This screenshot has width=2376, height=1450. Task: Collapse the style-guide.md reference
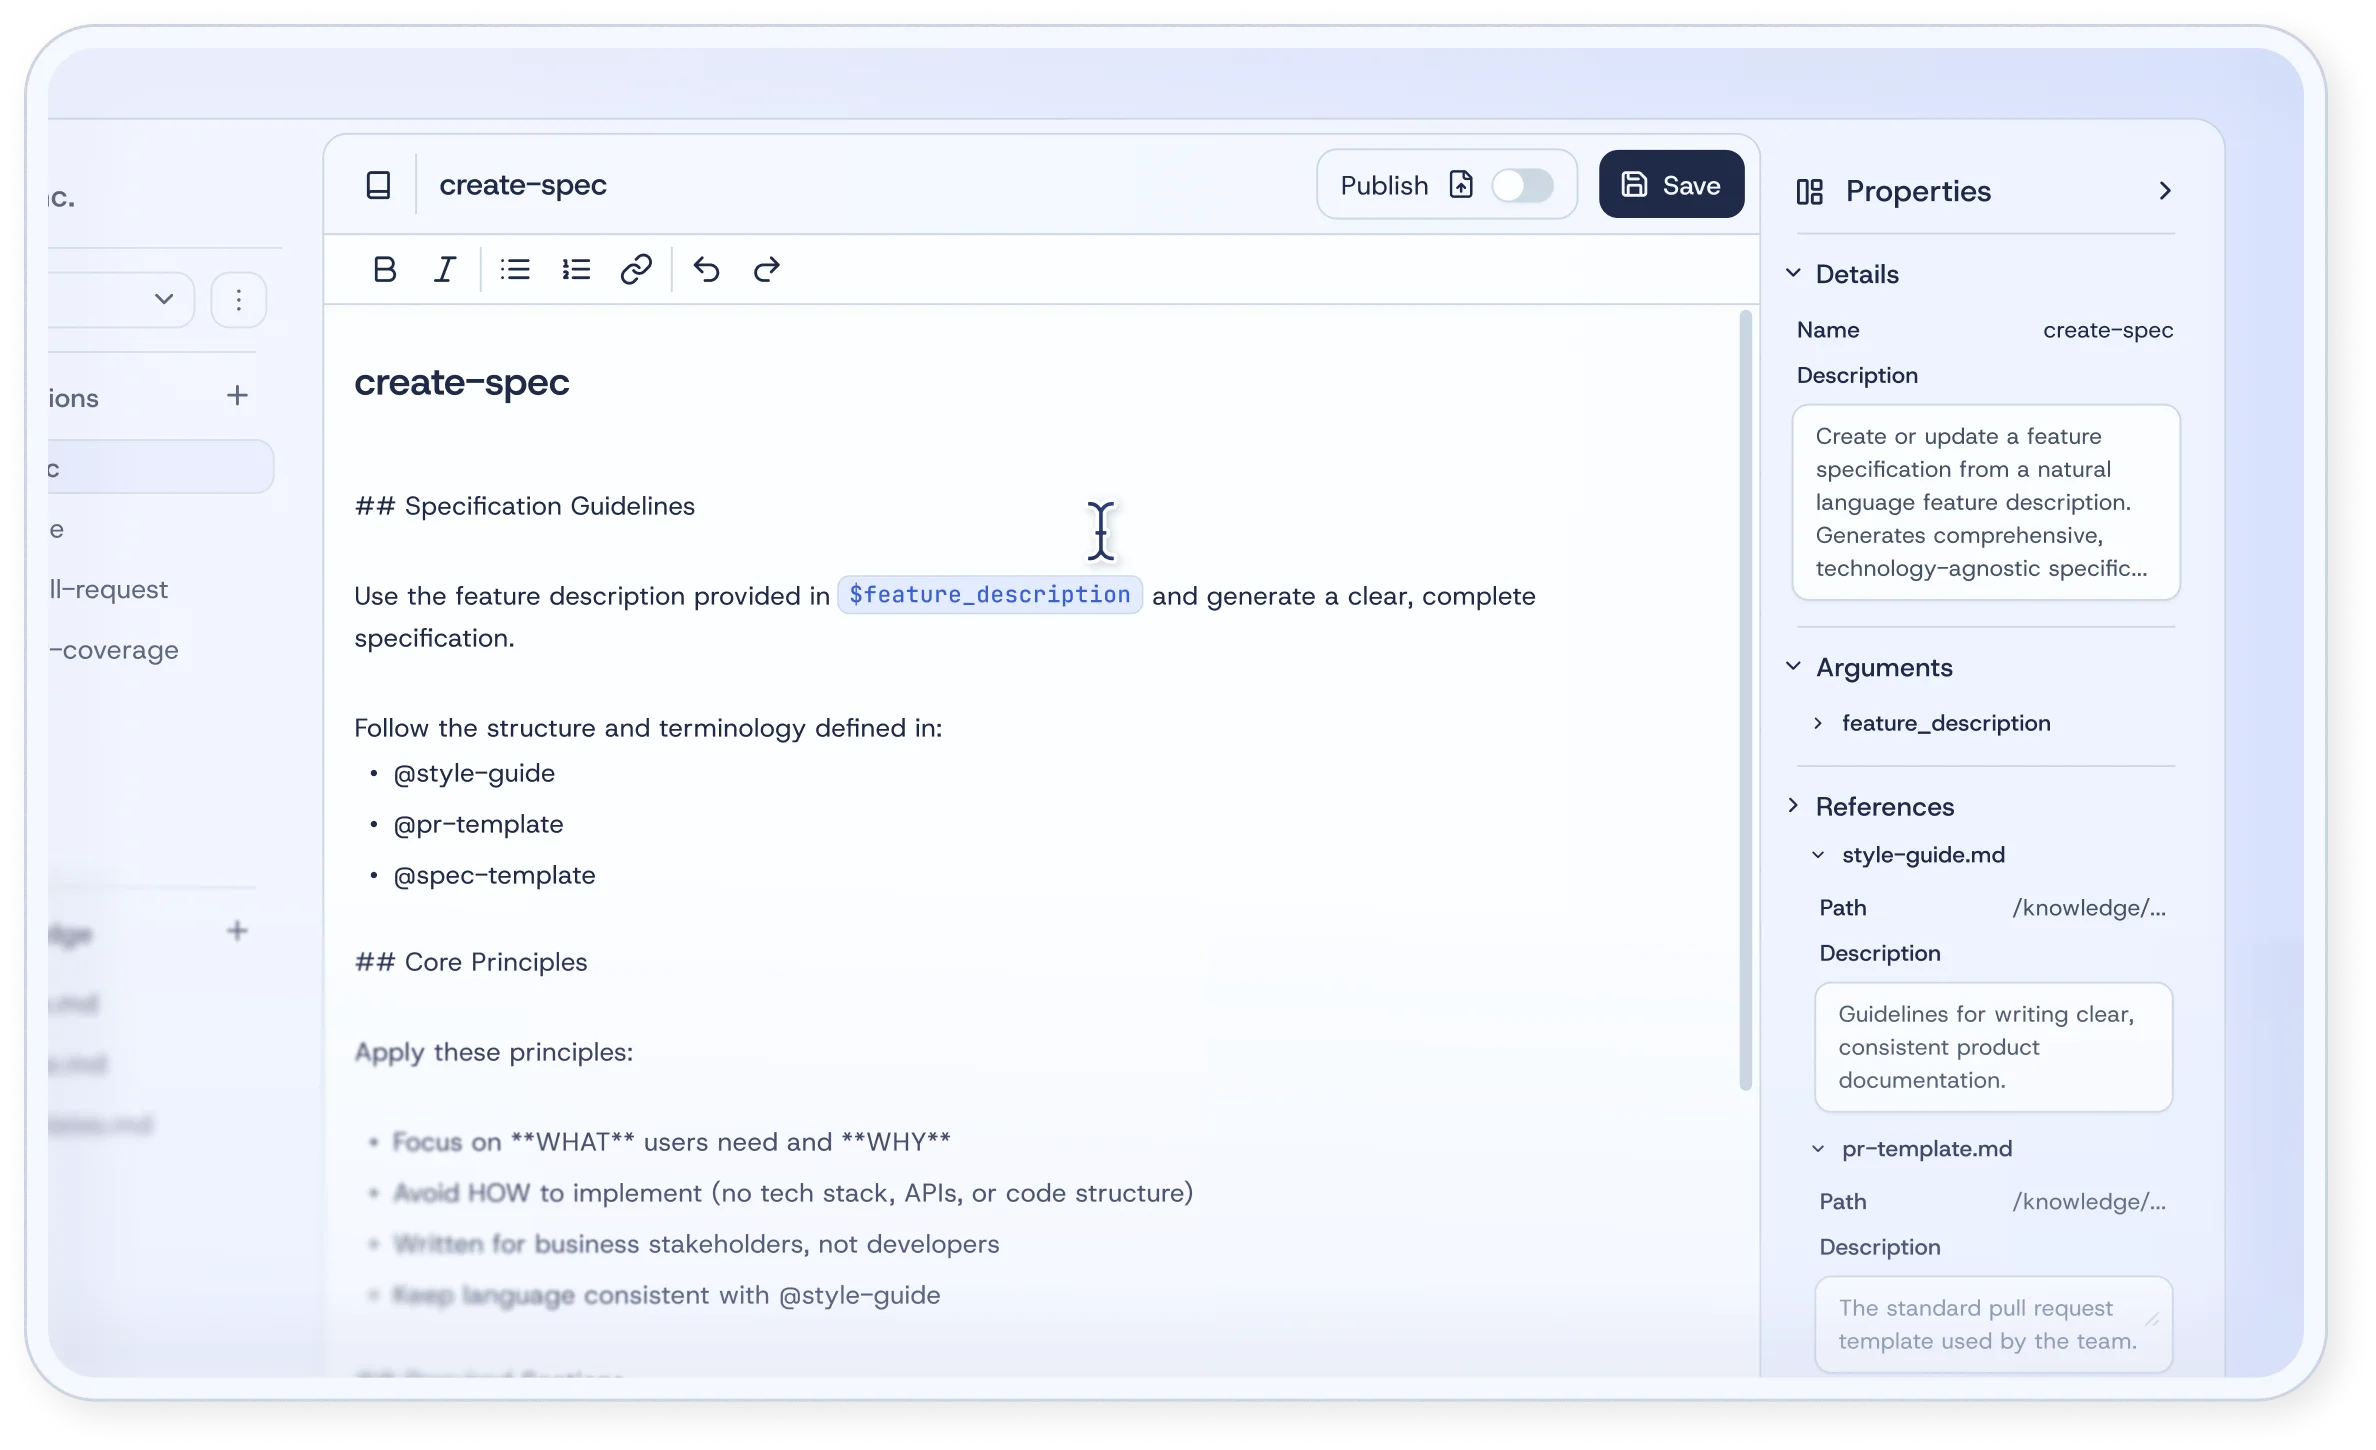coord(1818,854)
